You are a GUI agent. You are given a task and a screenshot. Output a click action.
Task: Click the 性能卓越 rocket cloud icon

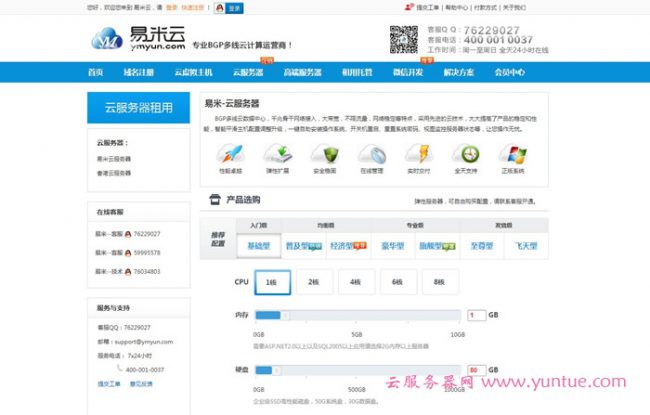click(229, 155)
